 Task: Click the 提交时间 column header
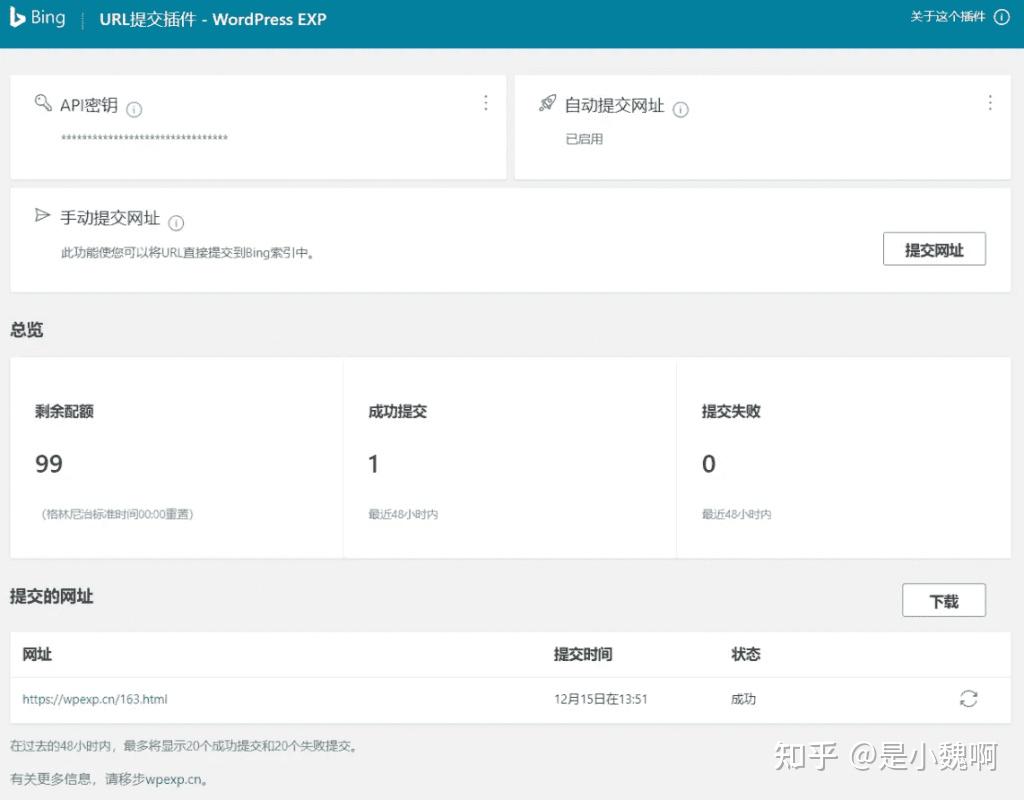click(583, 654)
